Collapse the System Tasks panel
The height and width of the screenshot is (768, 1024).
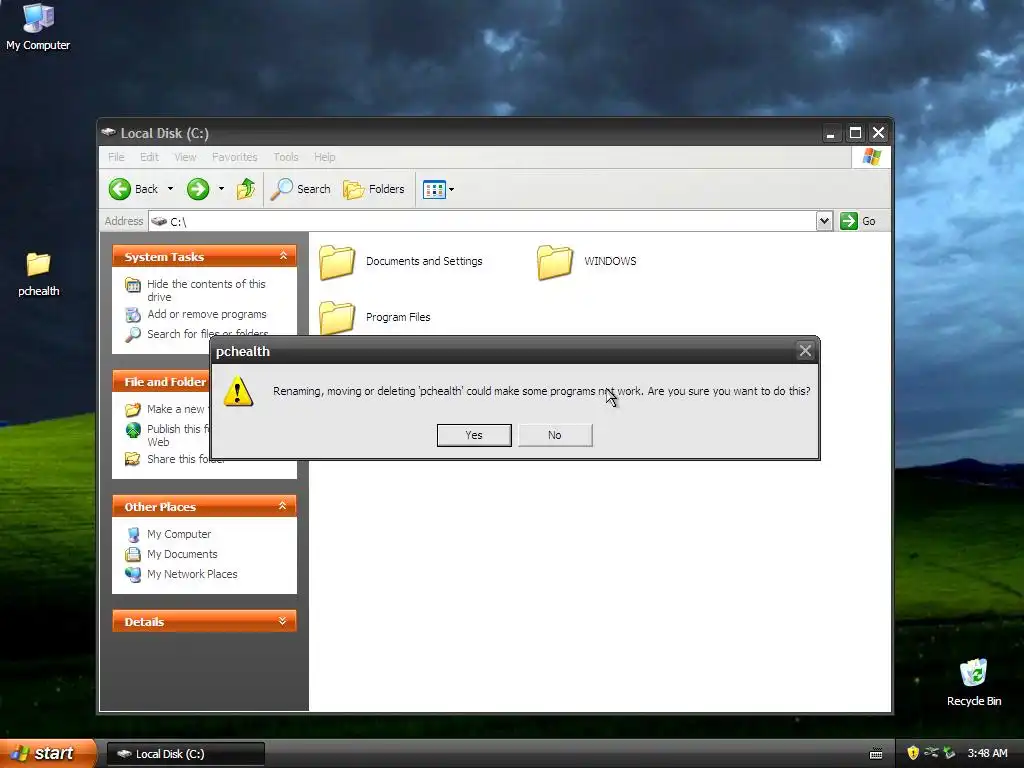pos(283,256)
